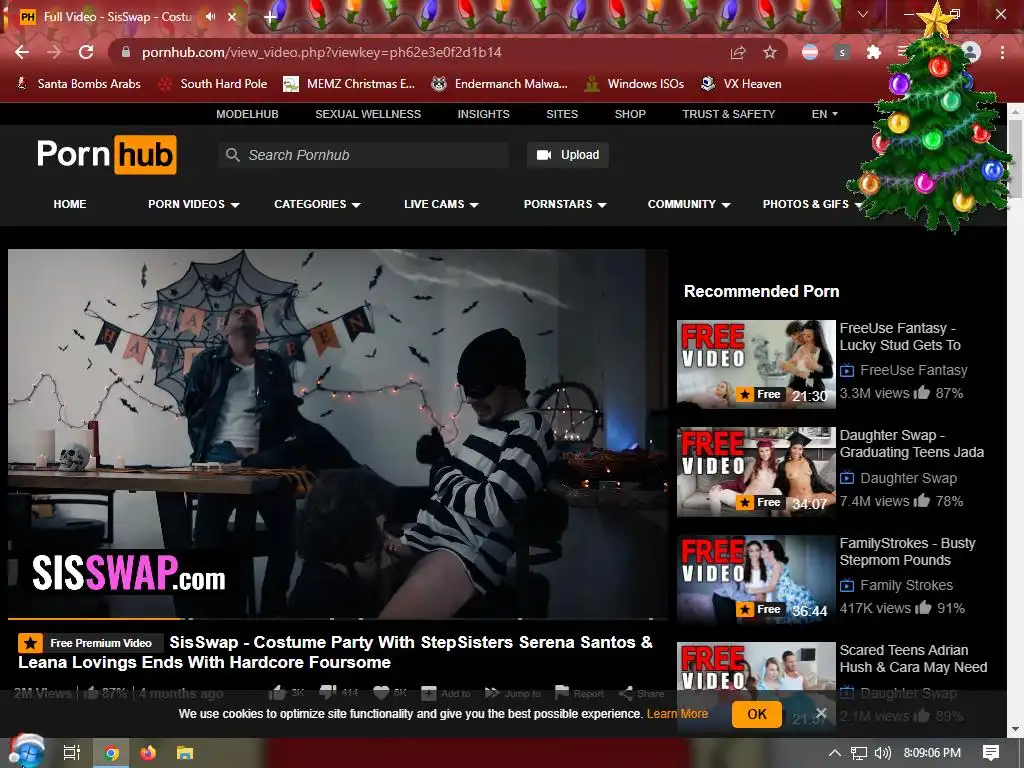Expand the EN language dropdown
This screenshot has width=1024, height=768.
pos(824,114)
